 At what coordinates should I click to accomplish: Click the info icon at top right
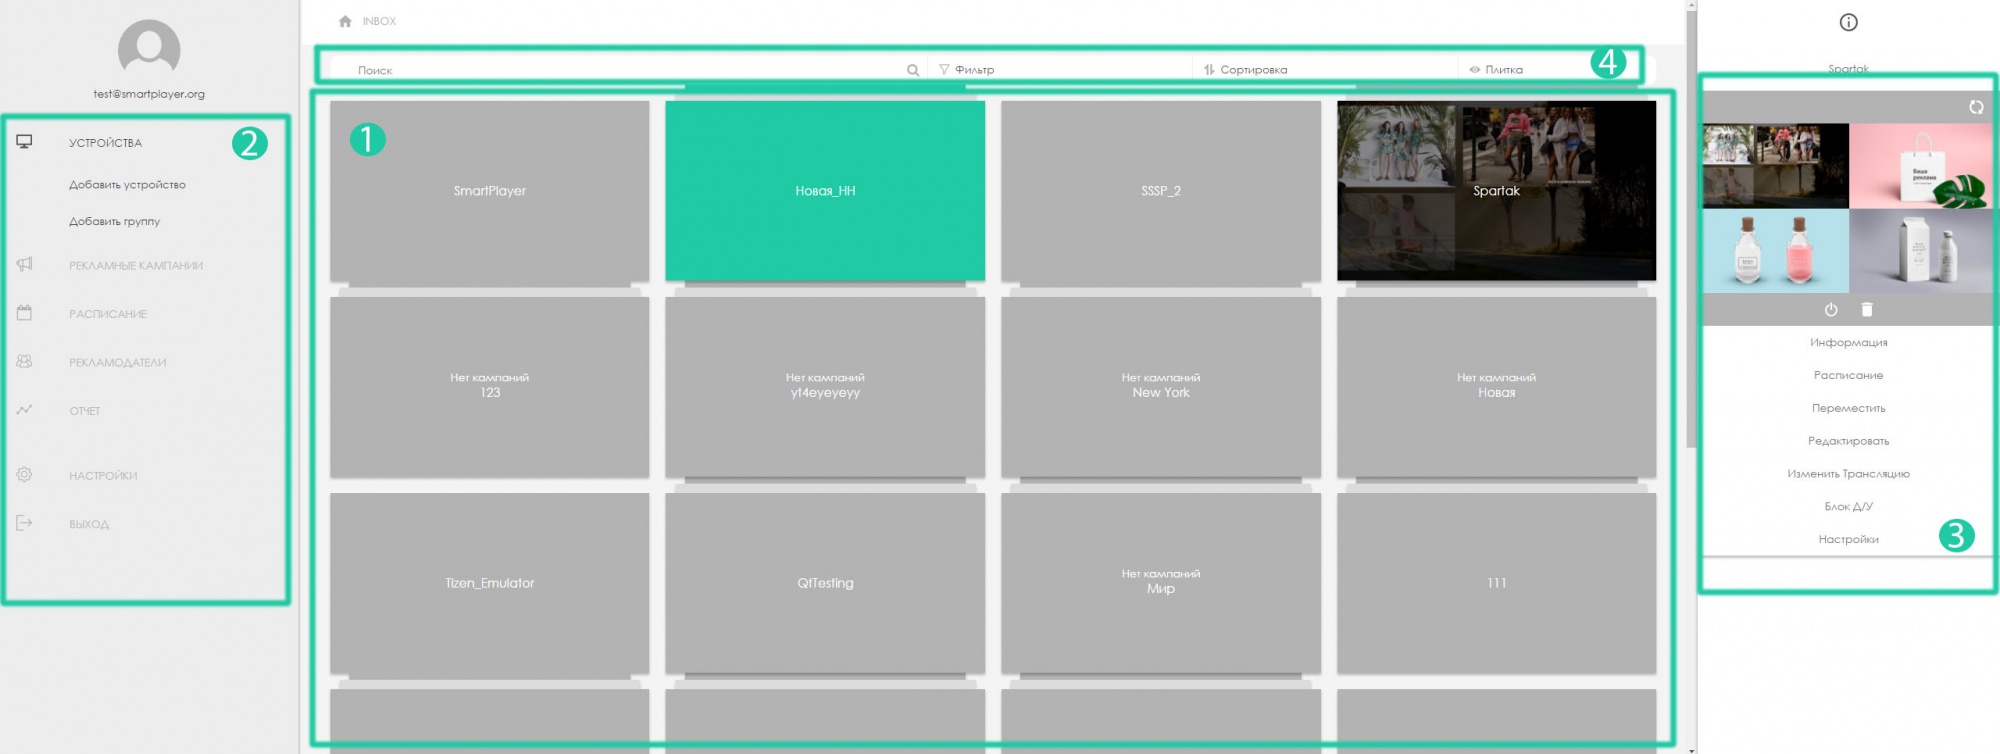point(1848,22)
